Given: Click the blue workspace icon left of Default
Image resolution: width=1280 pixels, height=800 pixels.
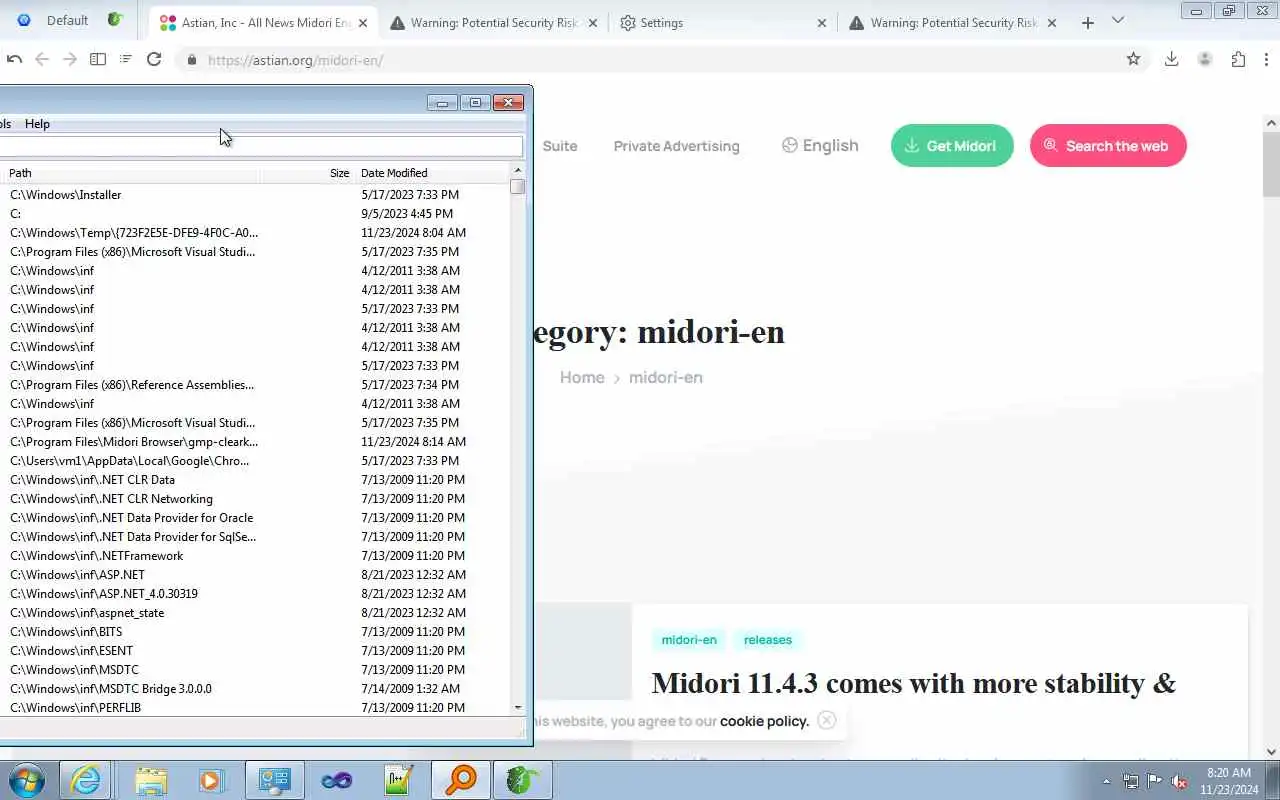Looking at the screenshot, I should [24, 20].
